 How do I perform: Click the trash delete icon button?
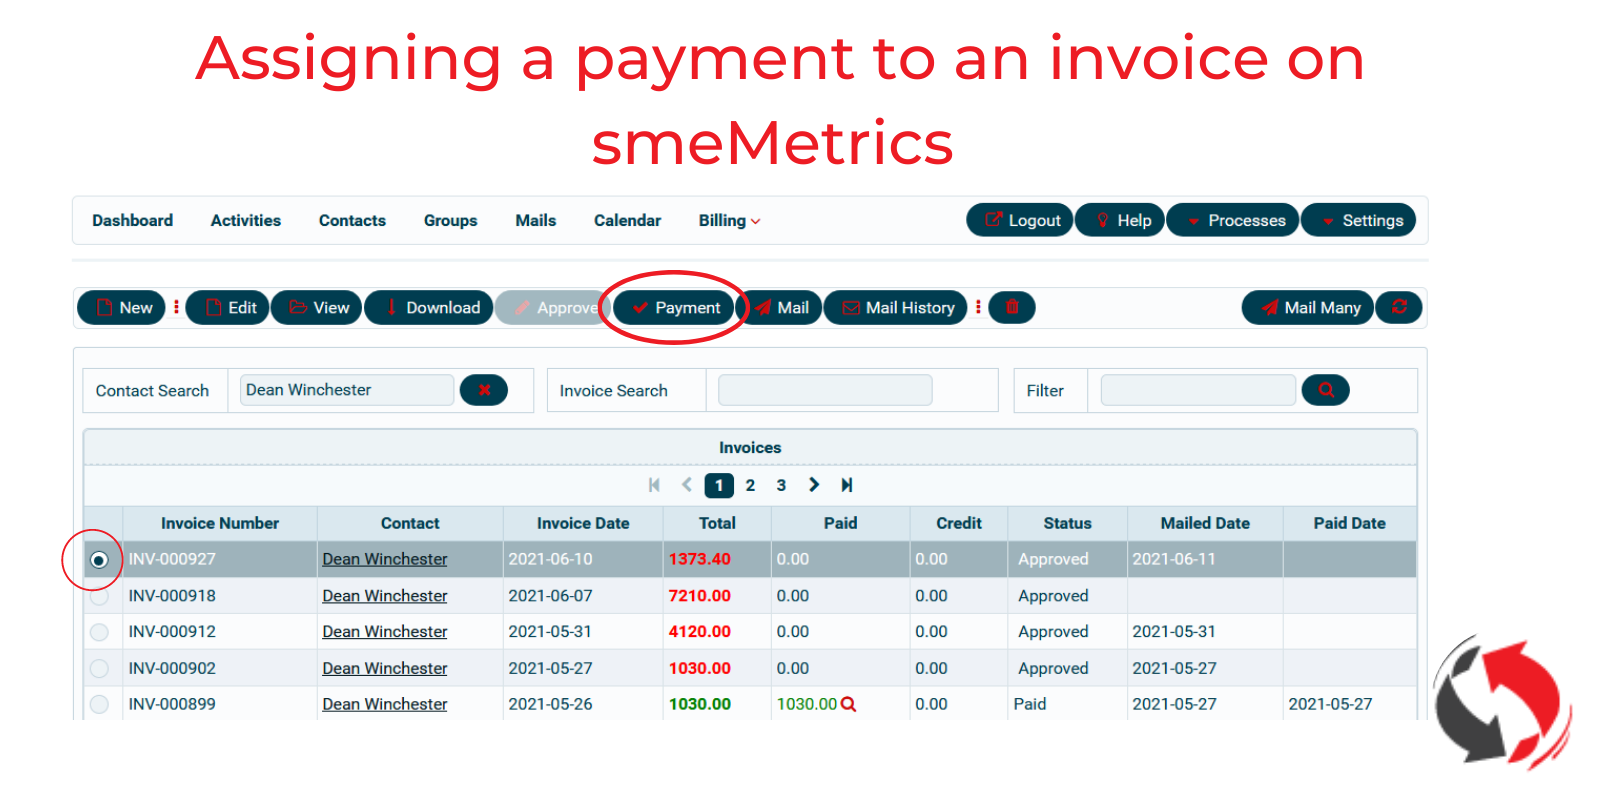pyautogui.click(x=1011, y=307)
